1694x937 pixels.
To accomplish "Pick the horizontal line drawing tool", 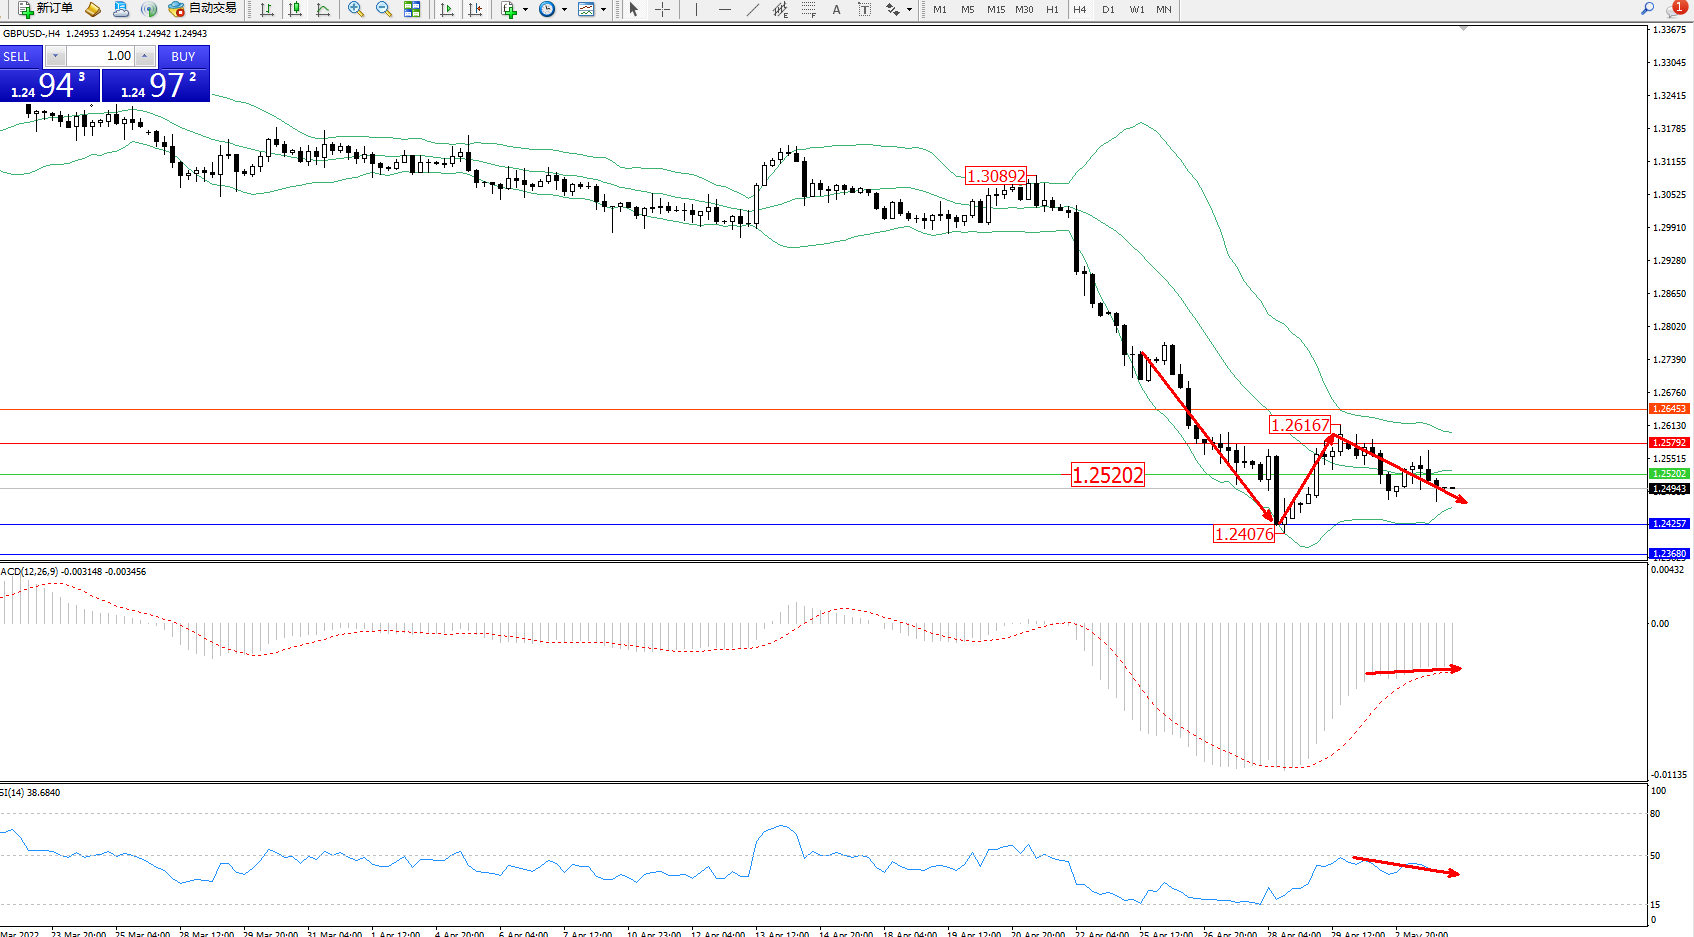I will point(724,9).
